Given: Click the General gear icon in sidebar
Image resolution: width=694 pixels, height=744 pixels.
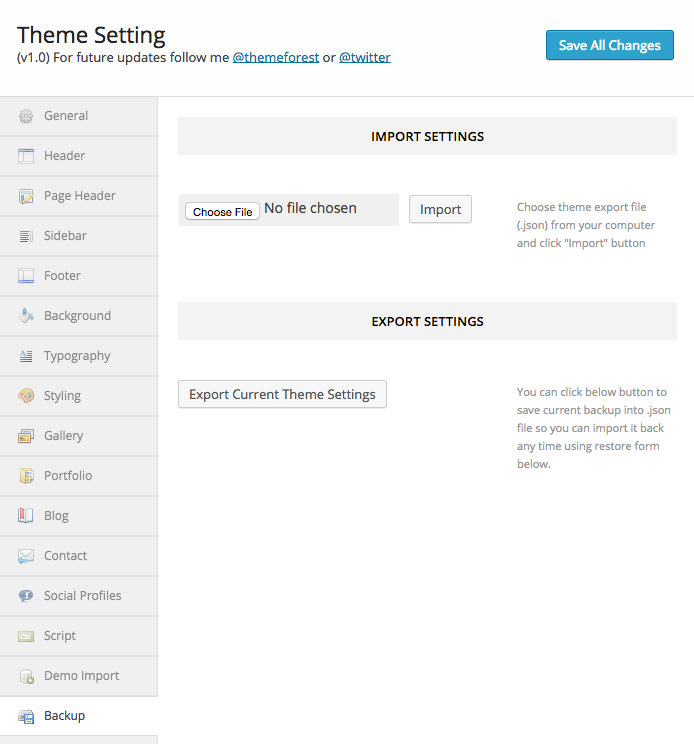Looking at the screenshot, I should click(26, 116).
